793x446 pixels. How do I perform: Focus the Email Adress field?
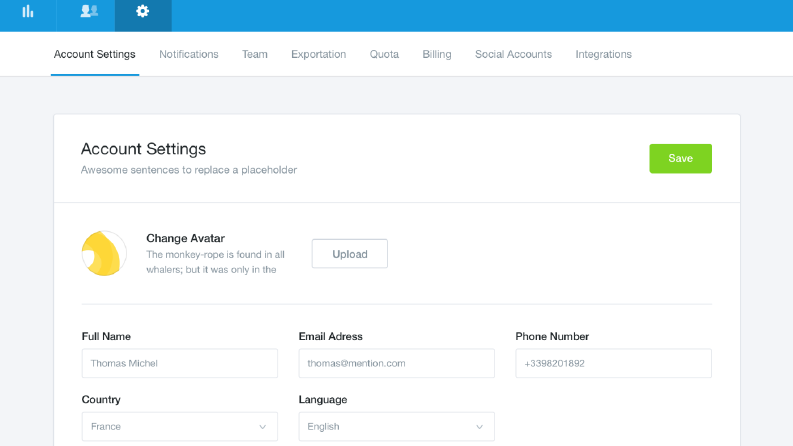coord(396,363)
